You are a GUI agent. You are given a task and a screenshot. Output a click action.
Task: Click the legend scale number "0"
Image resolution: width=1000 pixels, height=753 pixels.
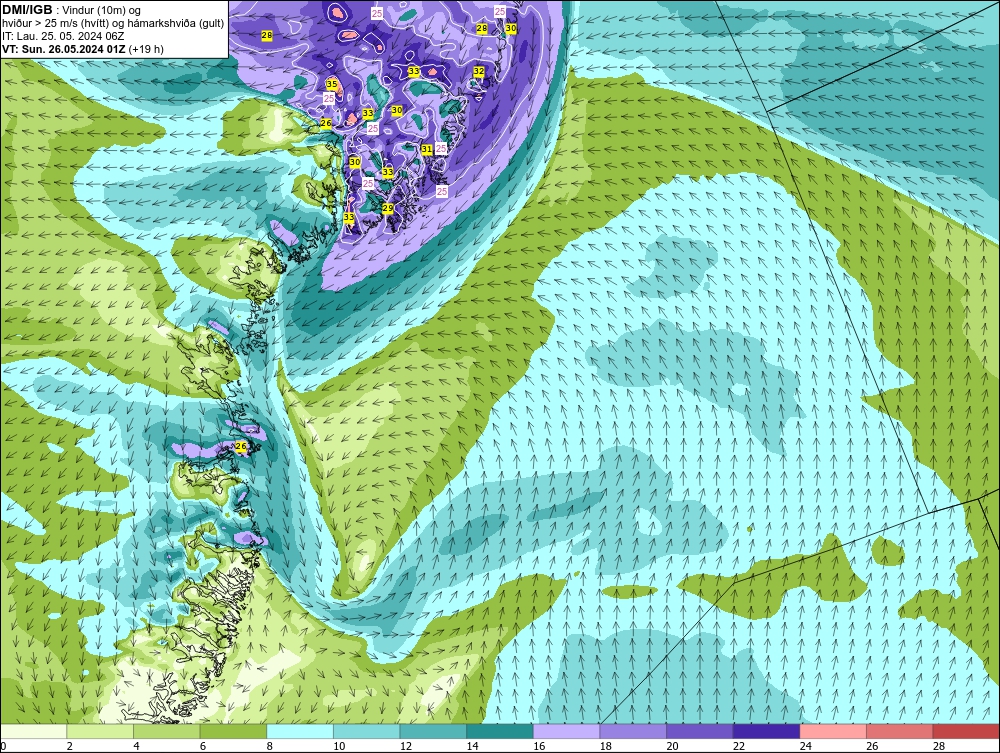(x=3, y=746)
